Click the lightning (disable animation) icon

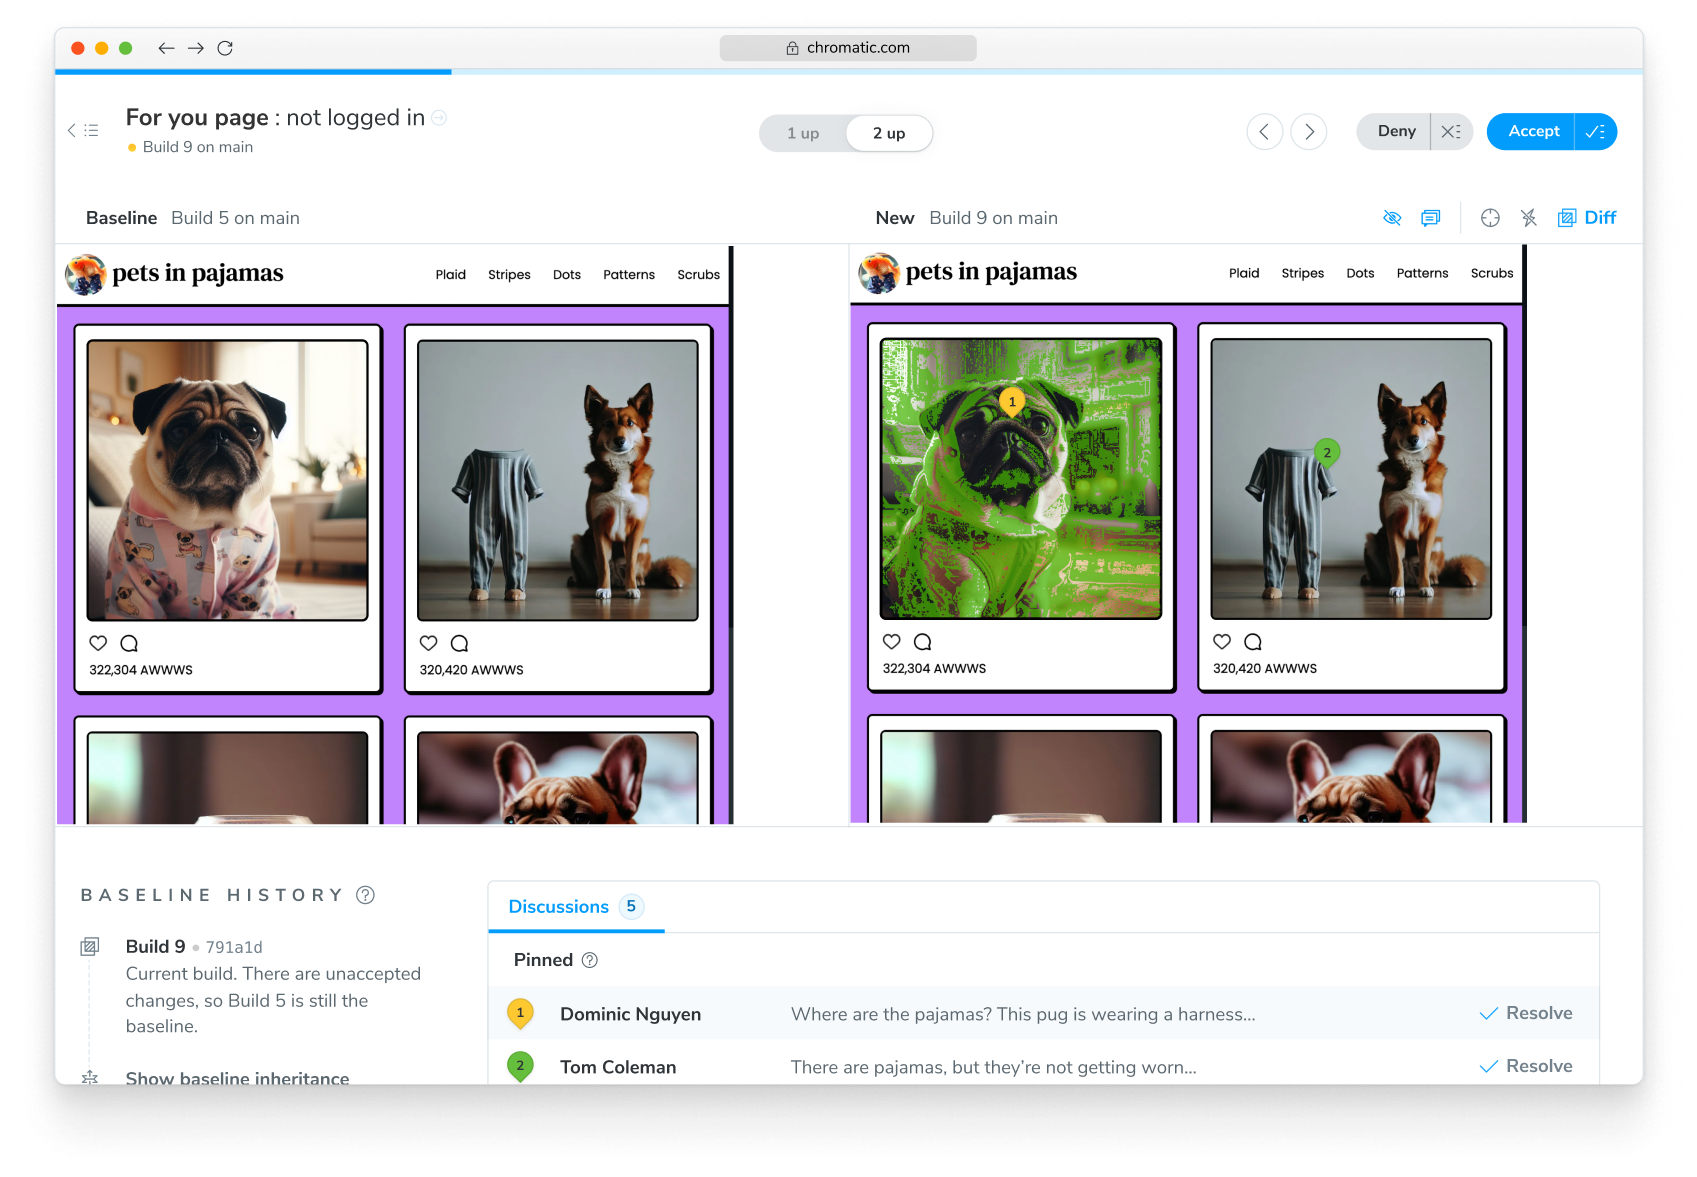pos(1528,217)
